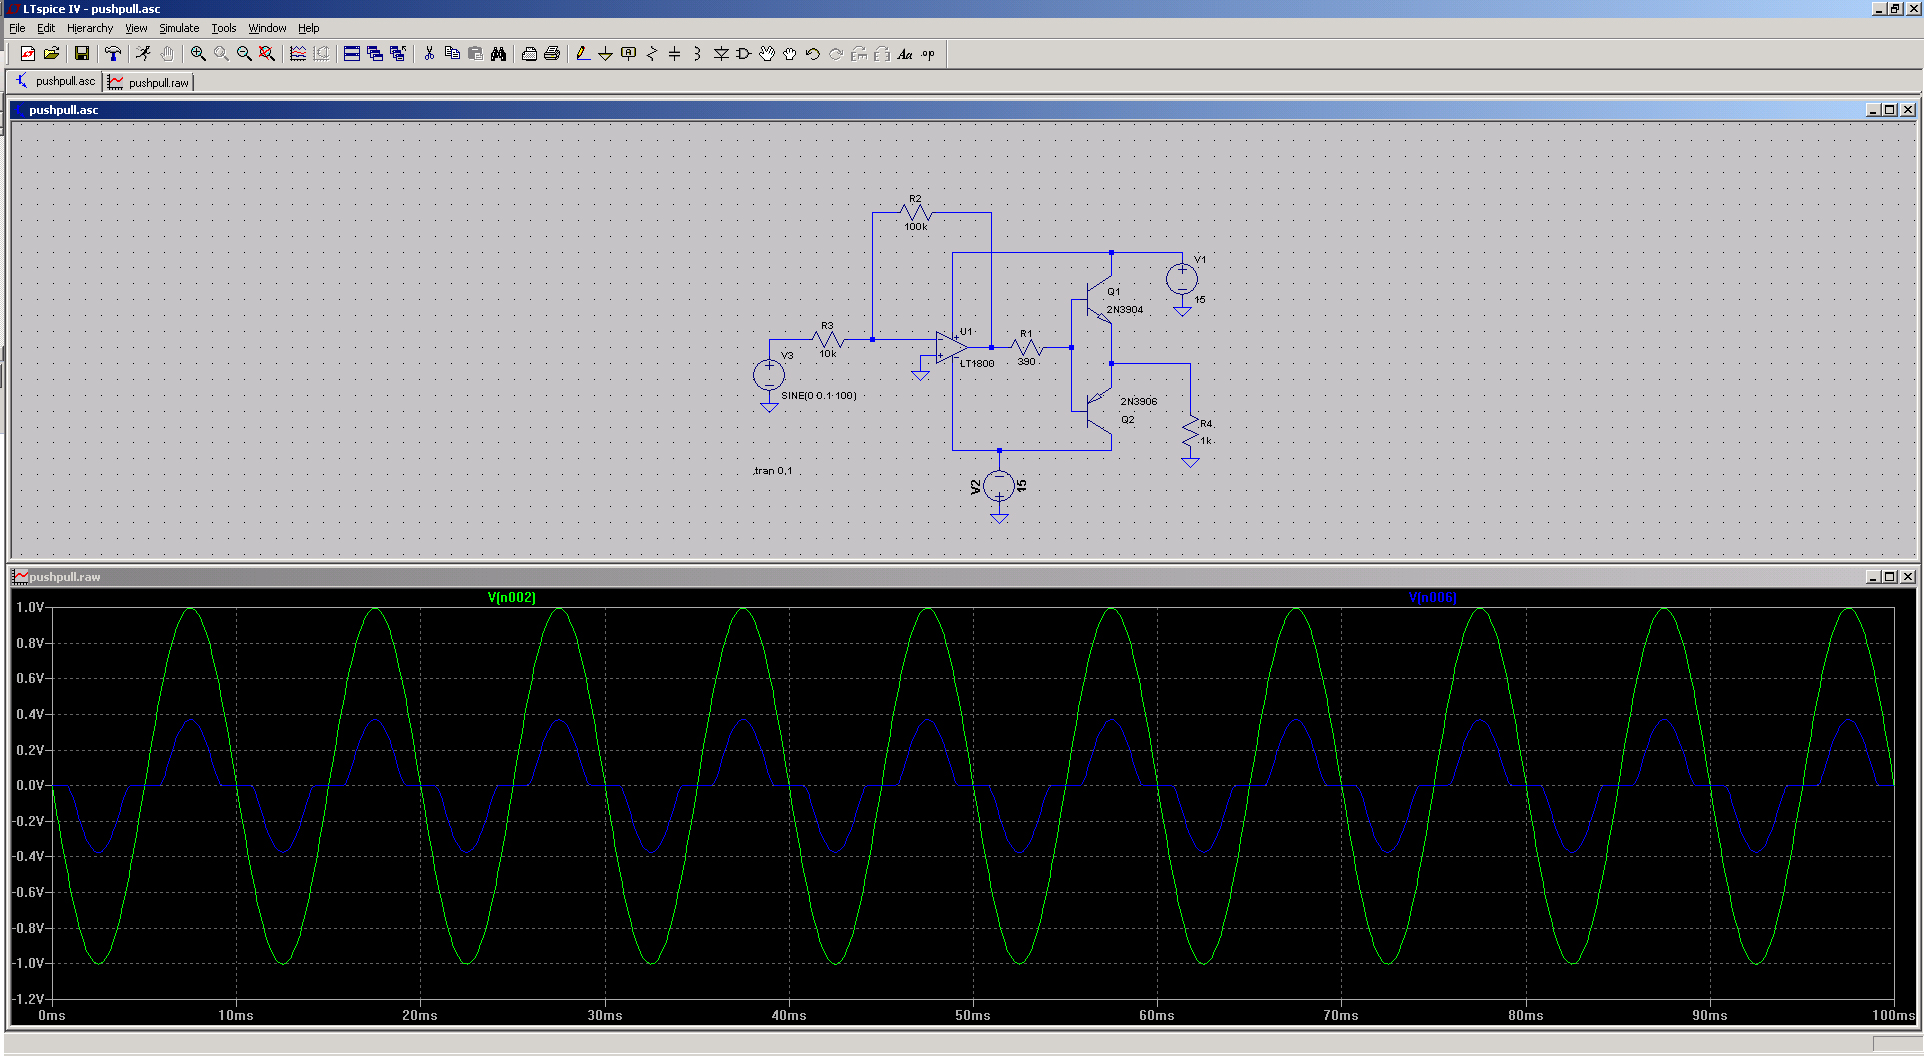This screenshot has width=1924, height=1056.
Task: Select the R2 100k feedback resistor
Action: pos(915,212)
